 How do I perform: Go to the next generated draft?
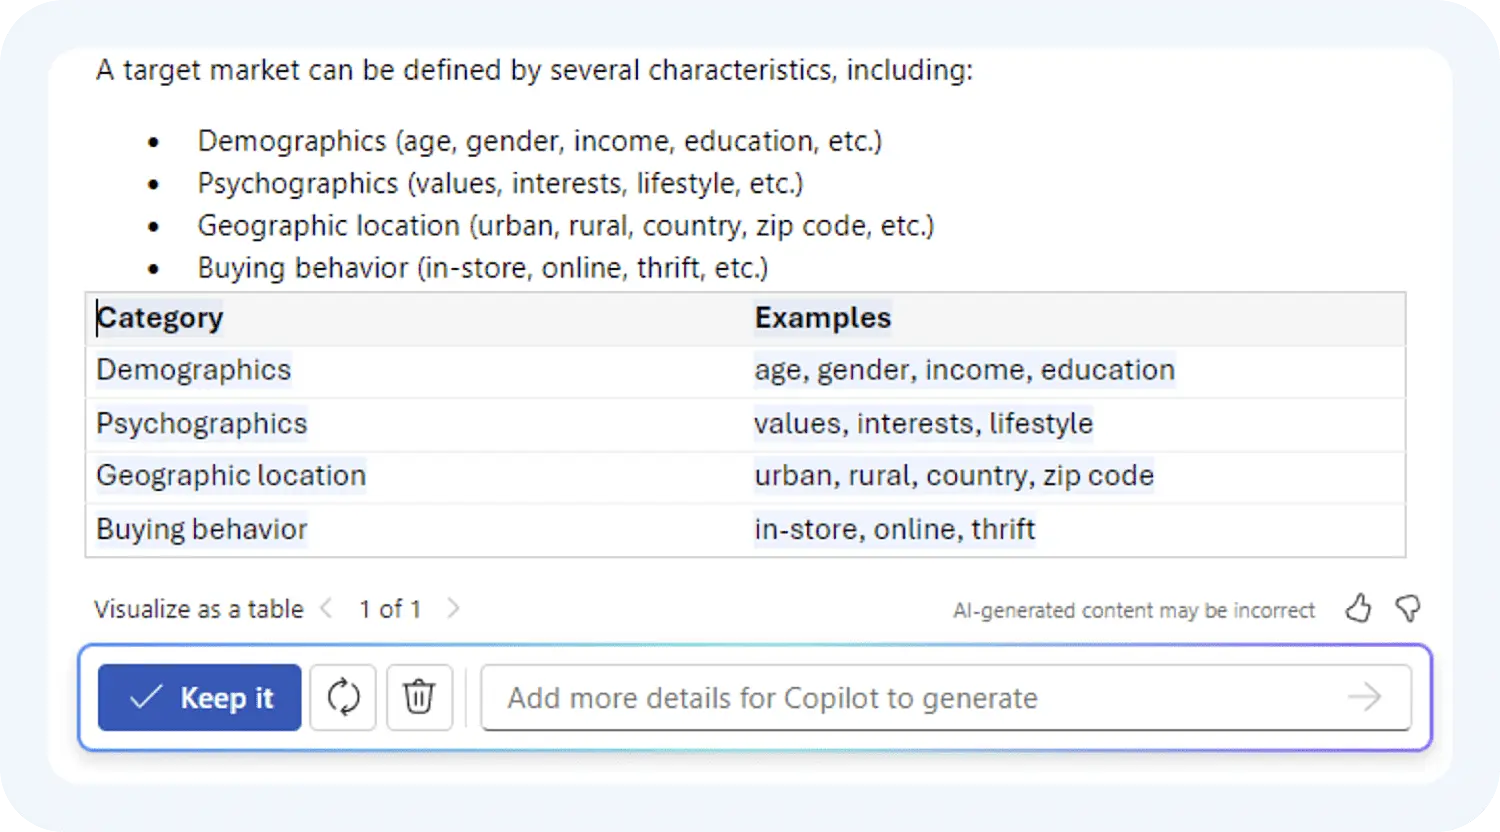453,608
